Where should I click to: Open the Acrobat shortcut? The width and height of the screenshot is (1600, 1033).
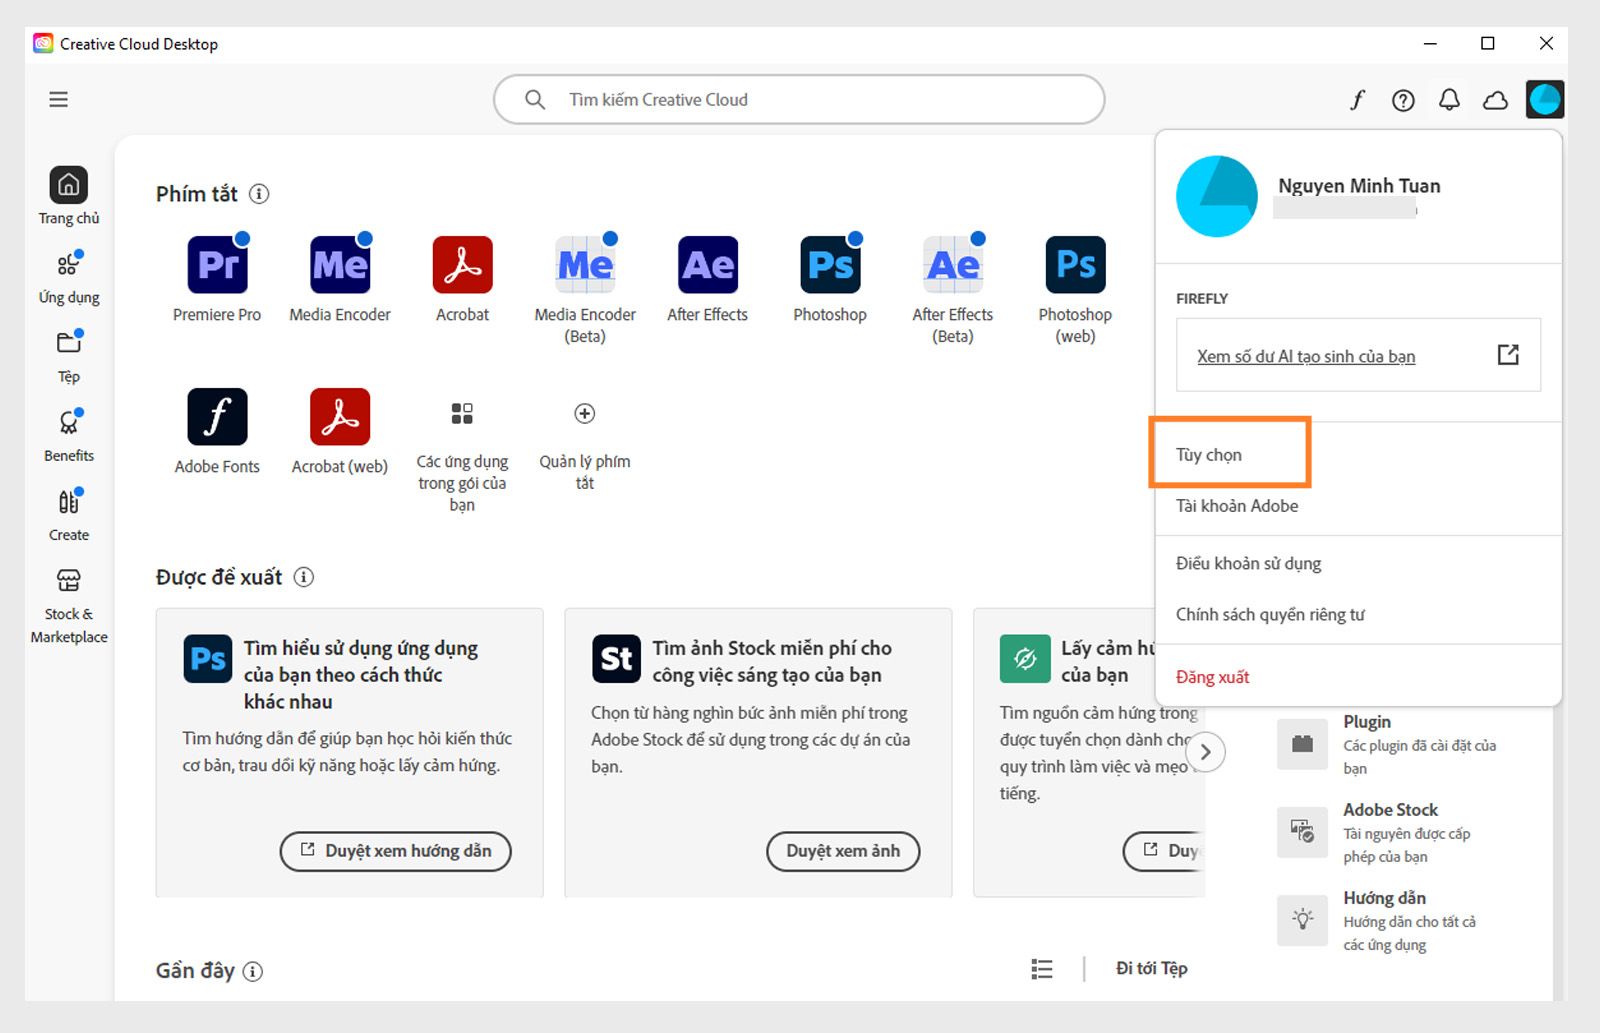click(x=462, y=265)
